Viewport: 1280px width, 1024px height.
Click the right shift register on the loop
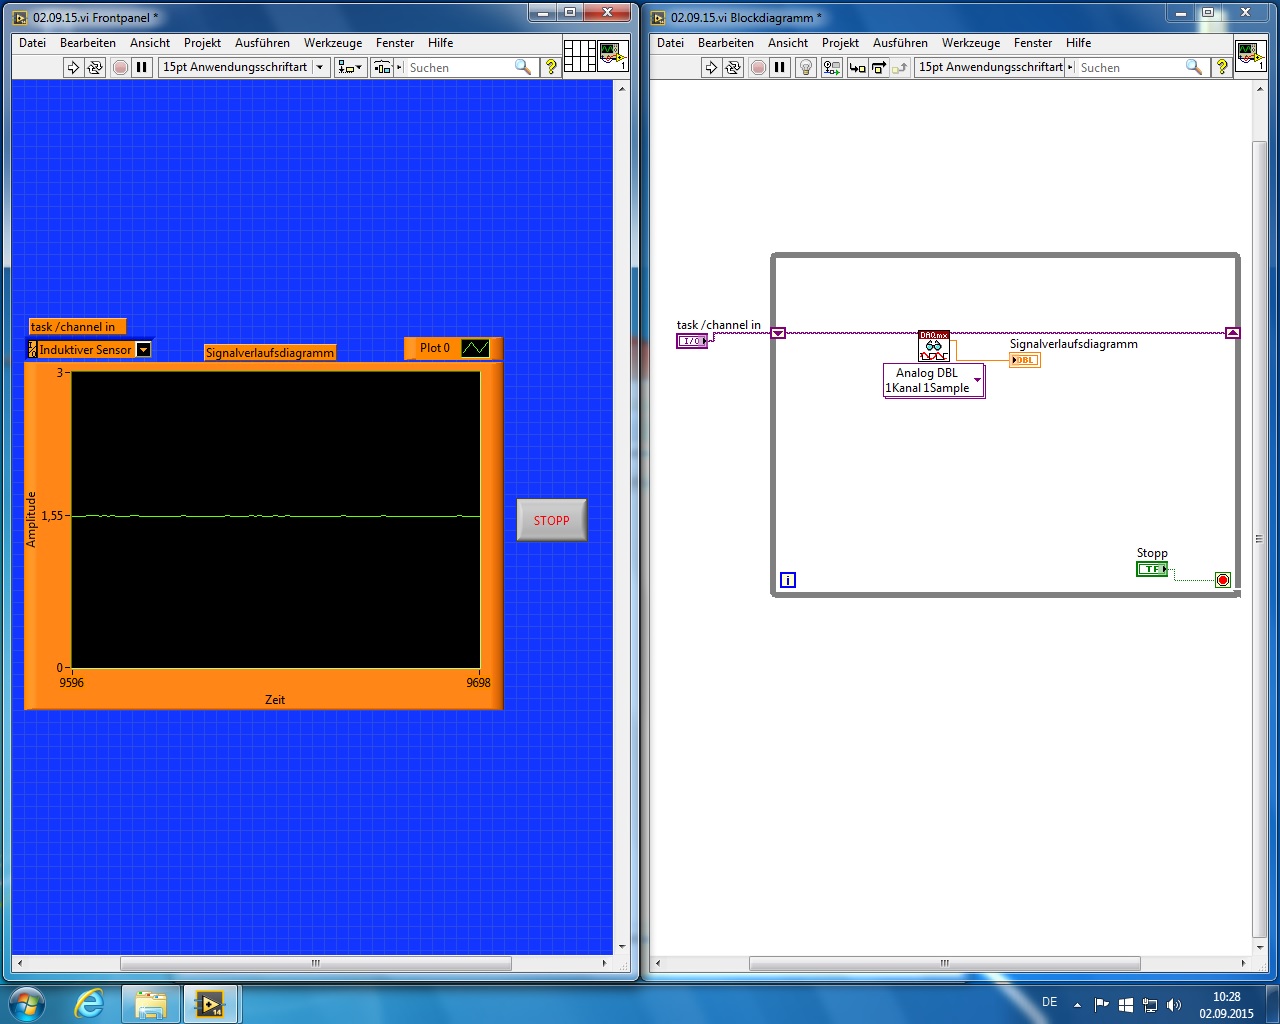(1233, 333)
